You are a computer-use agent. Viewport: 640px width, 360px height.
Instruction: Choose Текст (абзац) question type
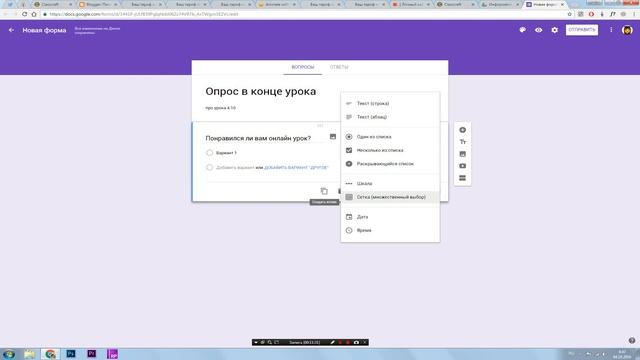coord(390,117)
